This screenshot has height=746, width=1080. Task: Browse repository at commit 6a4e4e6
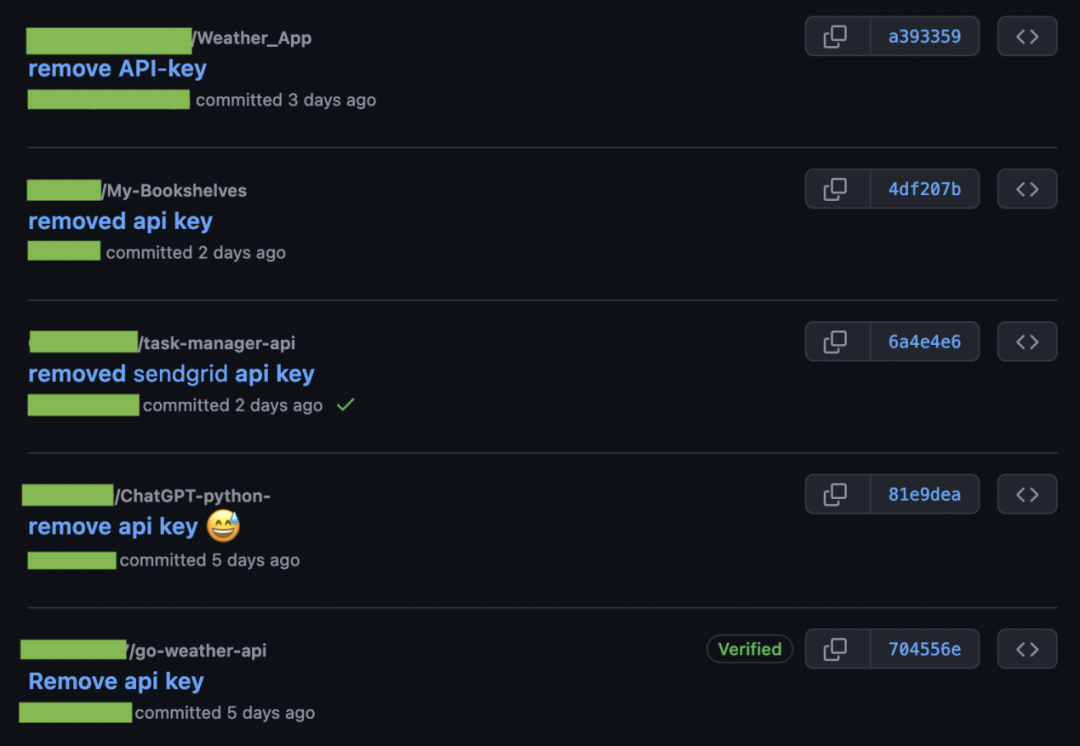tap(1027, 342)
